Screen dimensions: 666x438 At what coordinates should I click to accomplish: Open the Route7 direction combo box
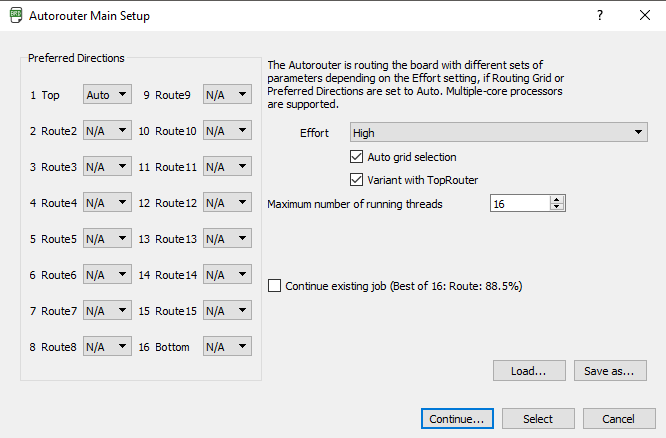coord(107,311)
